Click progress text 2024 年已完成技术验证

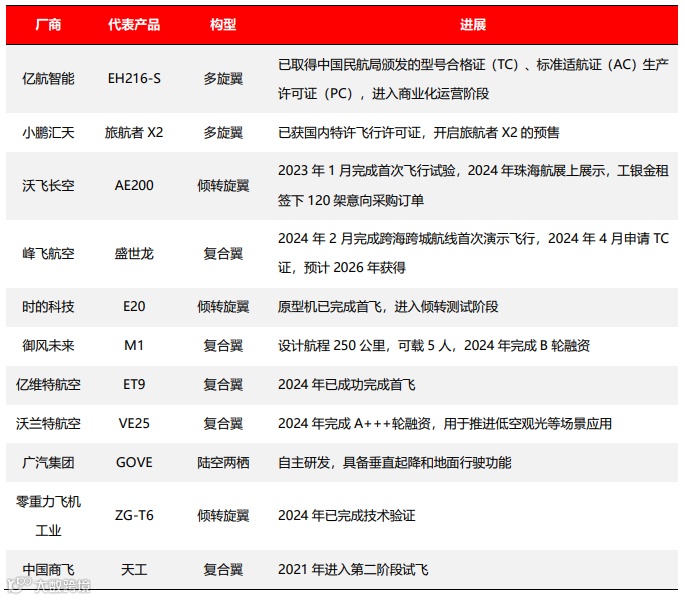point(346,516)
